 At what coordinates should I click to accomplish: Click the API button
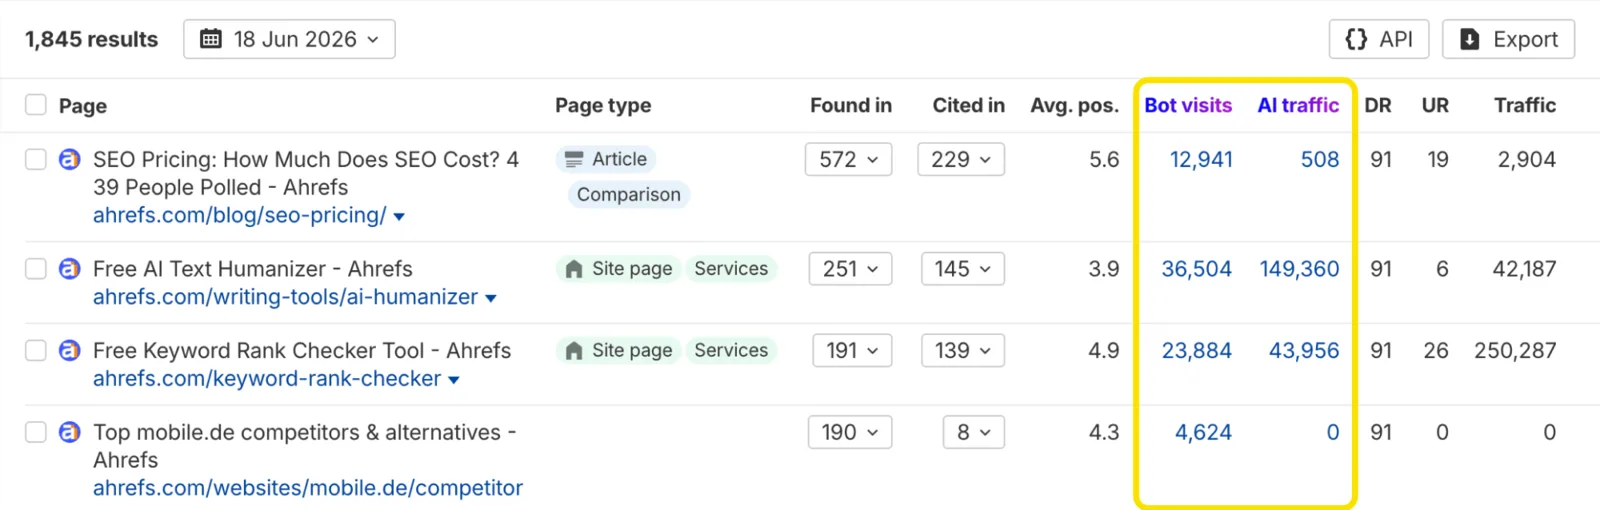click(x=1379, y=39)
